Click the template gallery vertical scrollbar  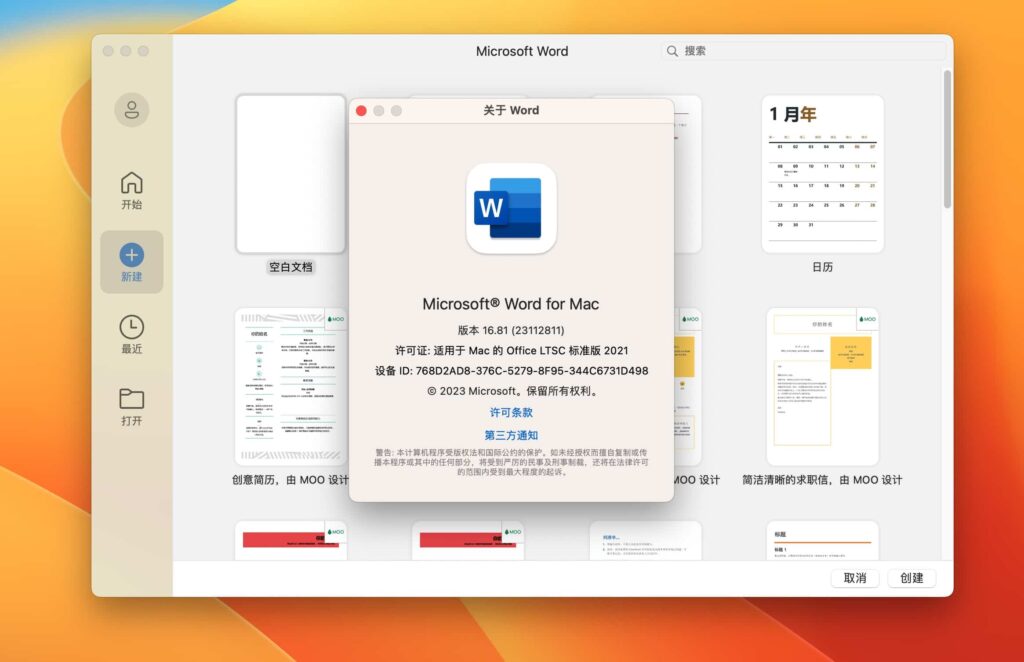[x=947, y=140]
